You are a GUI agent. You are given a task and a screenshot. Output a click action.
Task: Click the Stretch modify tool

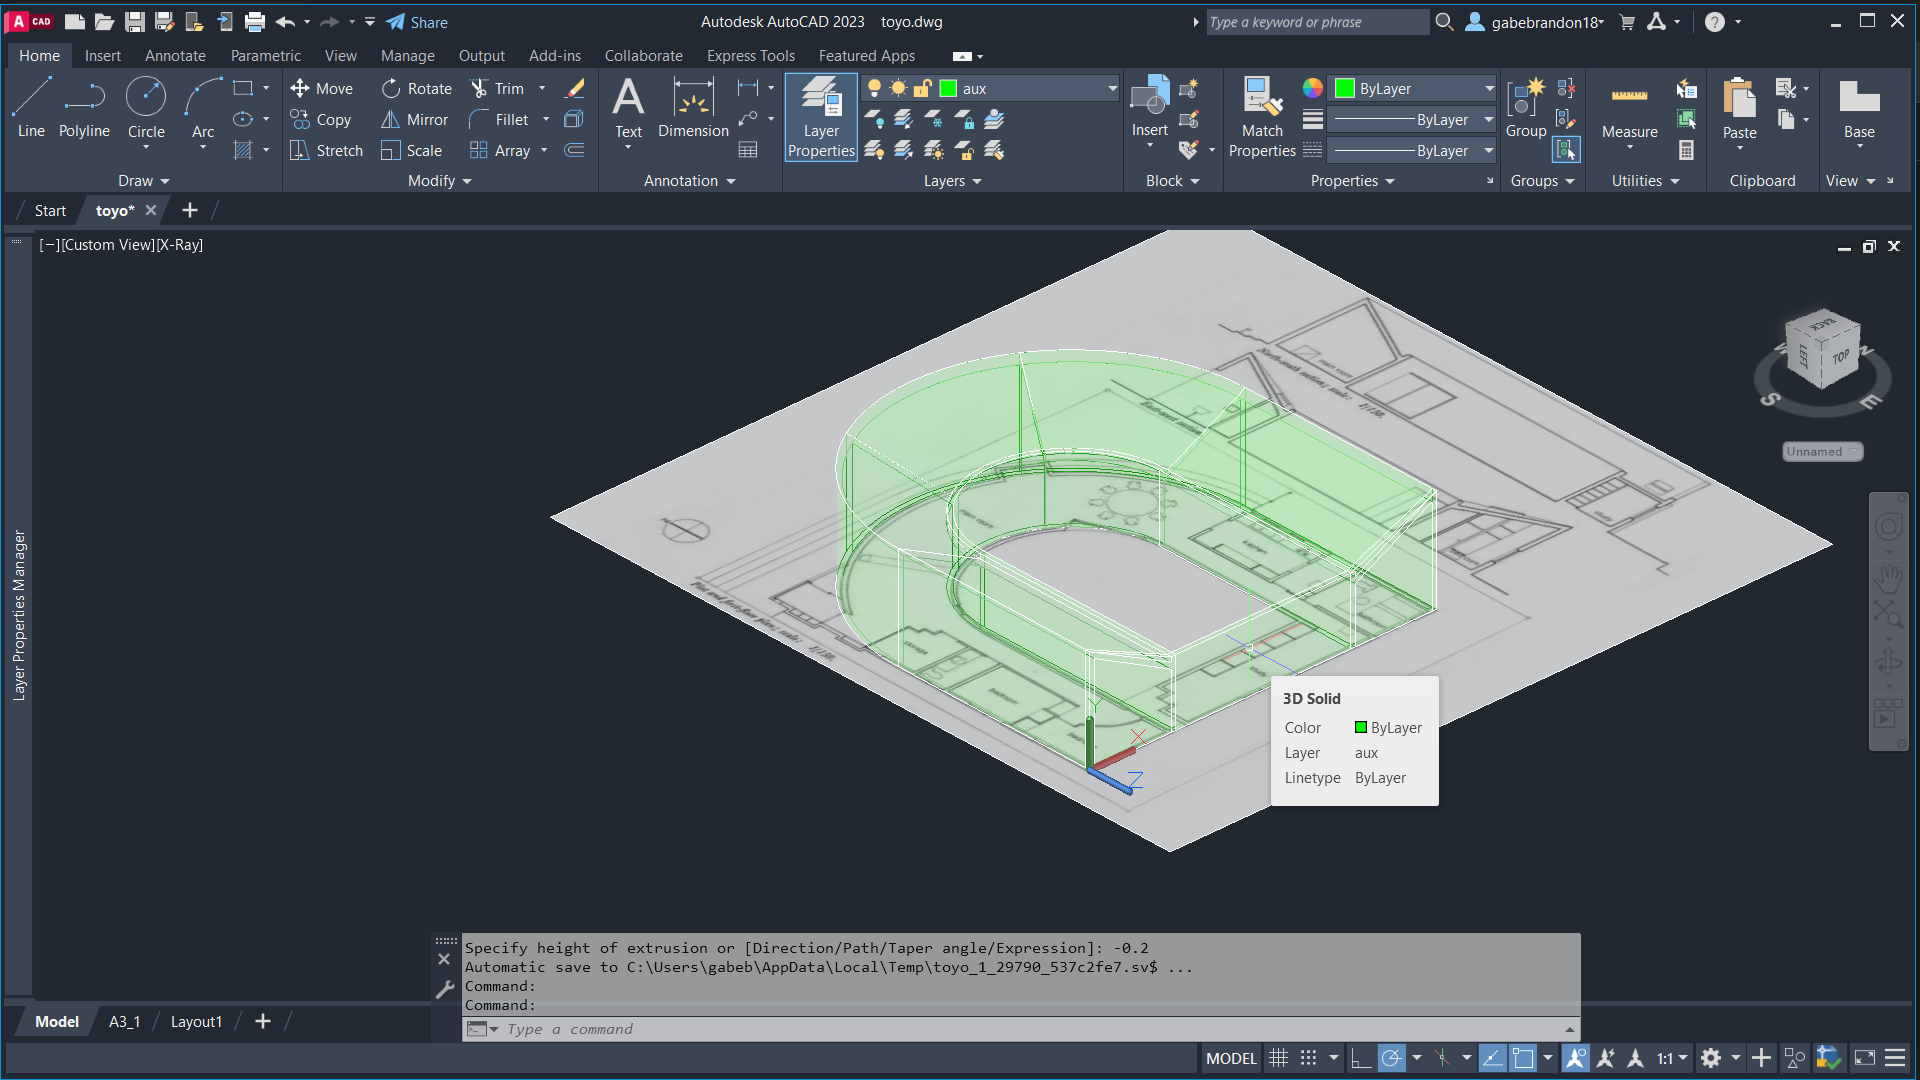tap(326, 151)
